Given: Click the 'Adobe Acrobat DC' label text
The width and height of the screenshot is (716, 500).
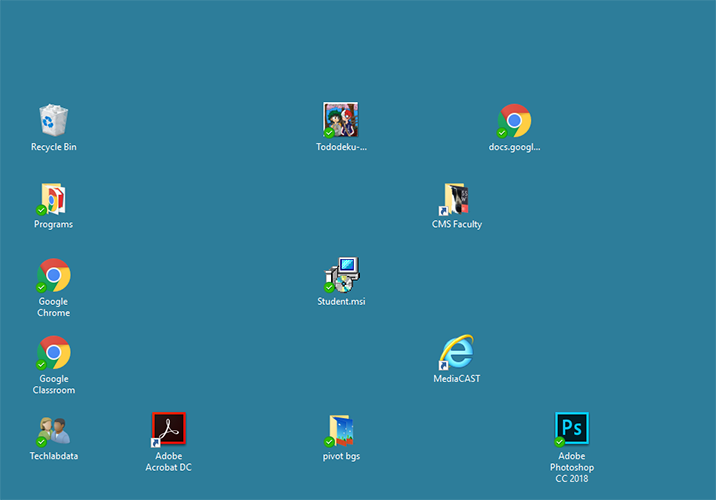Looking at the screenshot, I should [x=168, y=462].
